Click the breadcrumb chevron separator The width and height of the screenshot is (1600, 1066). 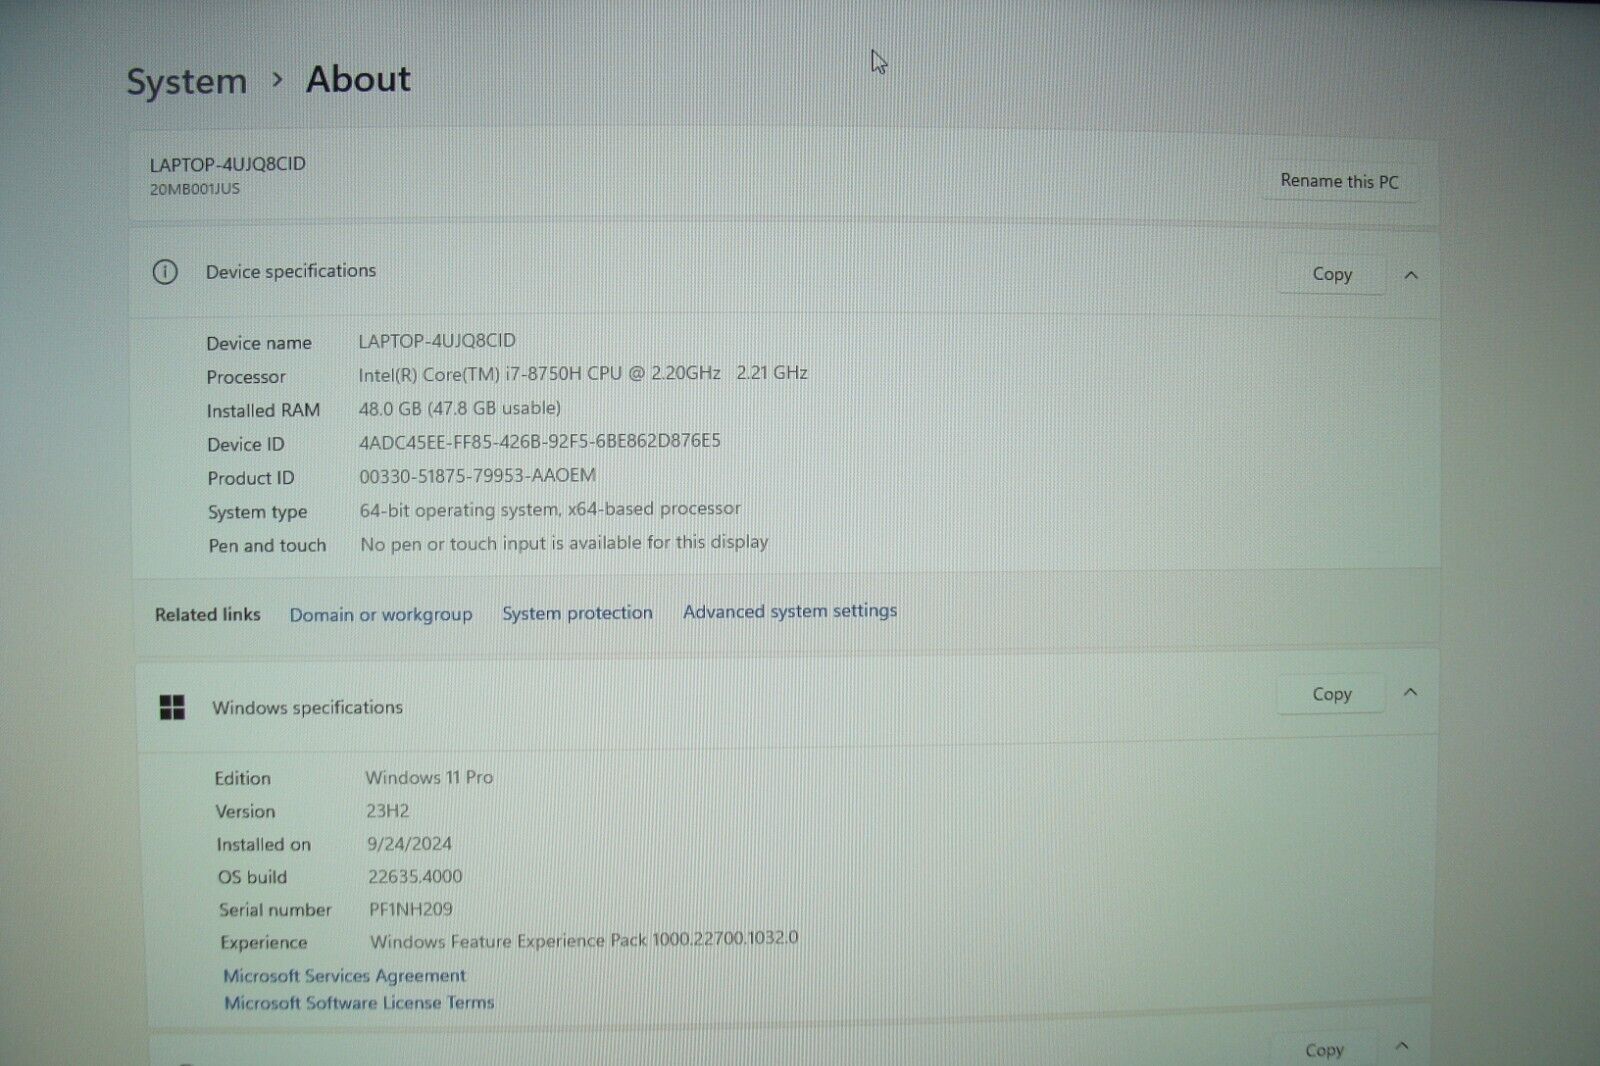277,79
